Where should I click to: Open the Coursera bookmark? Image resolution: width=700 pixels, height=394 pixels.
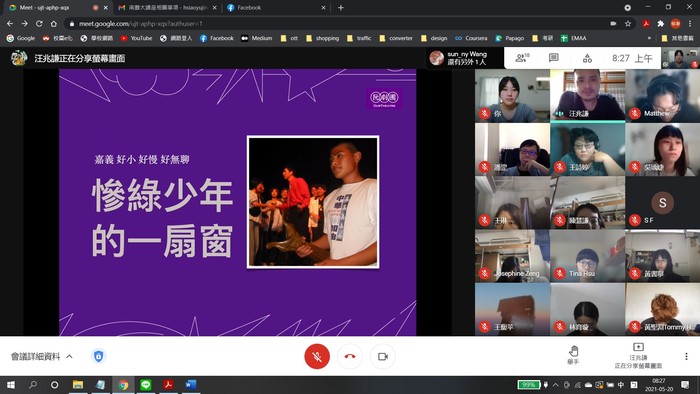[x=471, y=38]
